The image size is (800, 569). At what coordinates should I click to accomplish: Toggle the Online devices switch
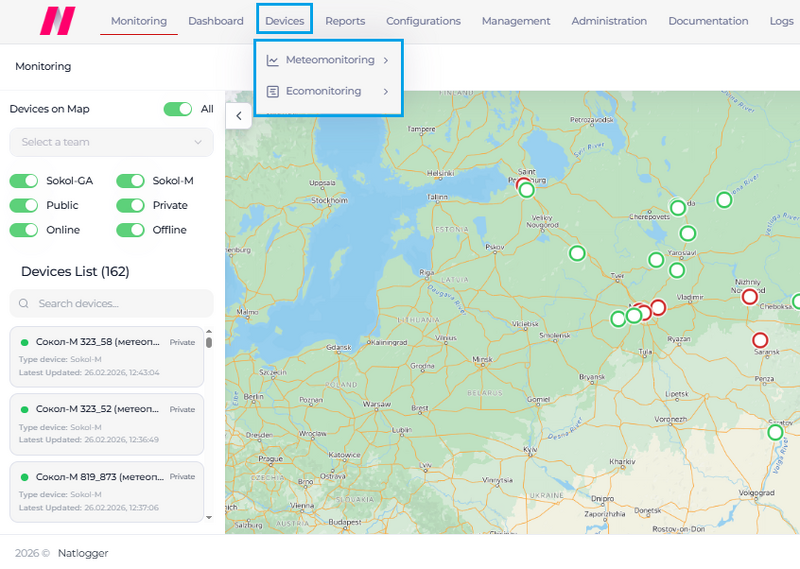[x=23, y=230]
